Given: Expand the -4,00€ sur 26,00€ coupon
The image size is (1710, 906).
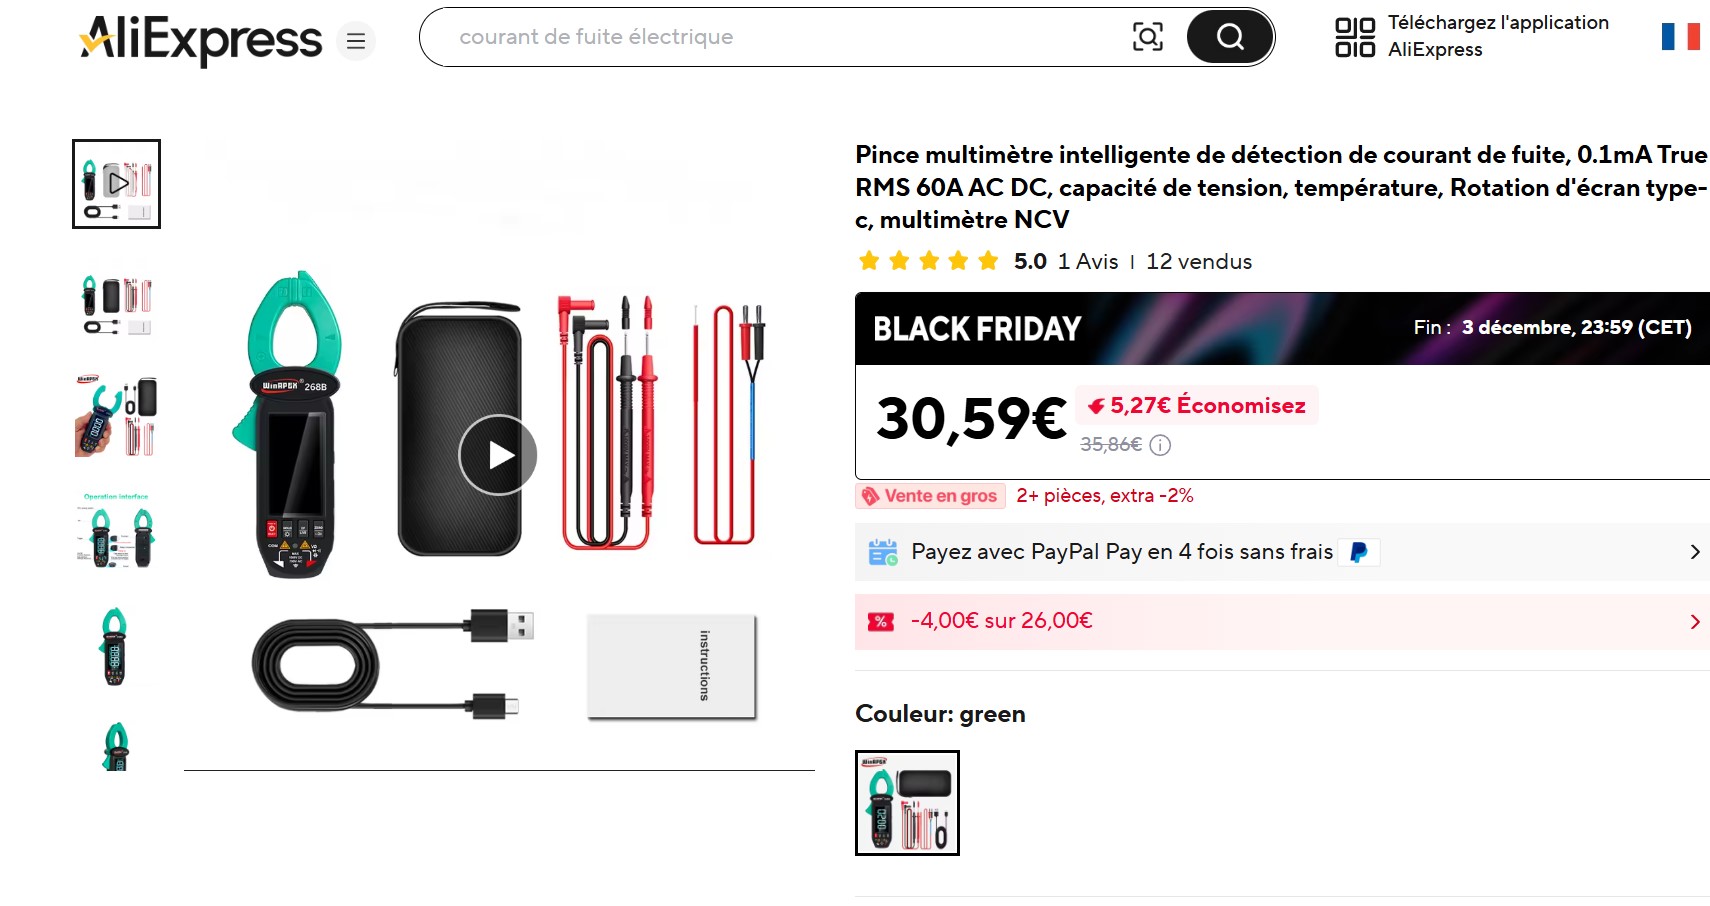Looking at the screenshot, I should pyautogui.click(x=1694, y=622).
